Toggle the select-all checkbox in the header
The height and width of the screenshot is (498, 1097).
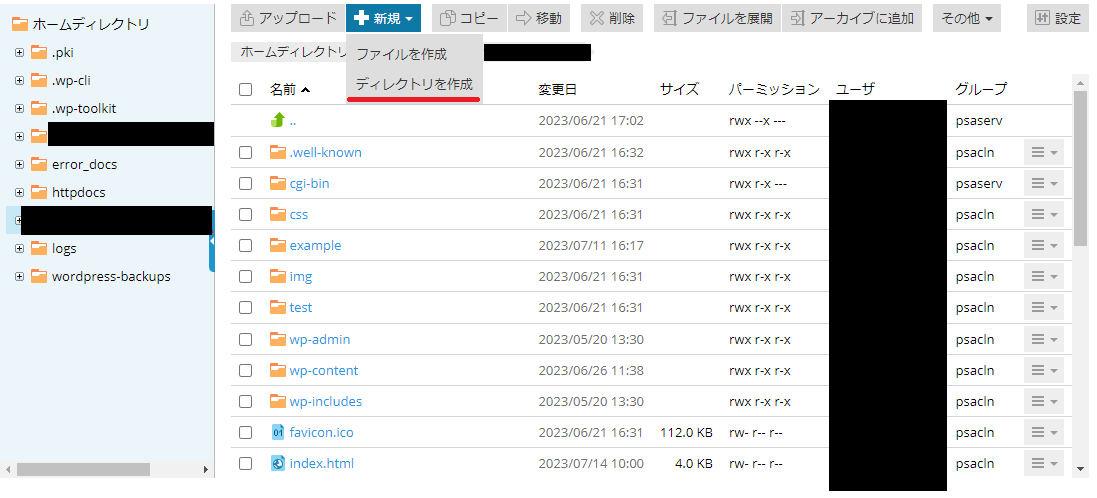click(x=245, y=90)
